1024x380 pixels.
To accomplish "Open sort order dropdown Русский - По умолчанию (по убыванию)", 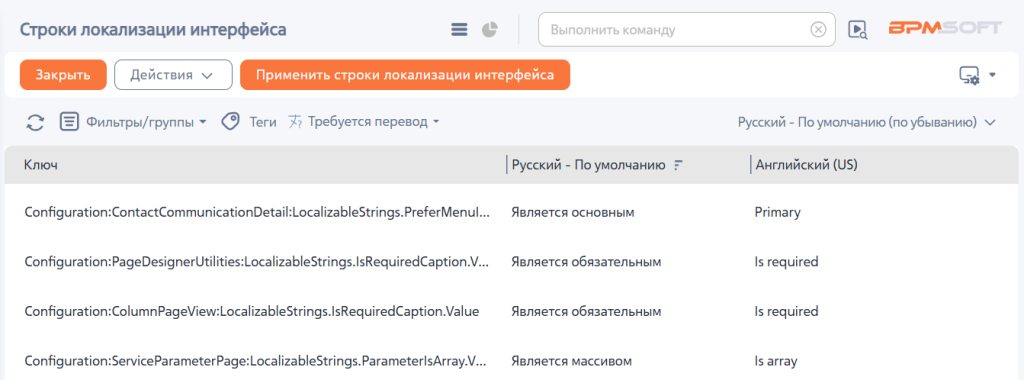I will pyautogui.click(x=866, y=122).
